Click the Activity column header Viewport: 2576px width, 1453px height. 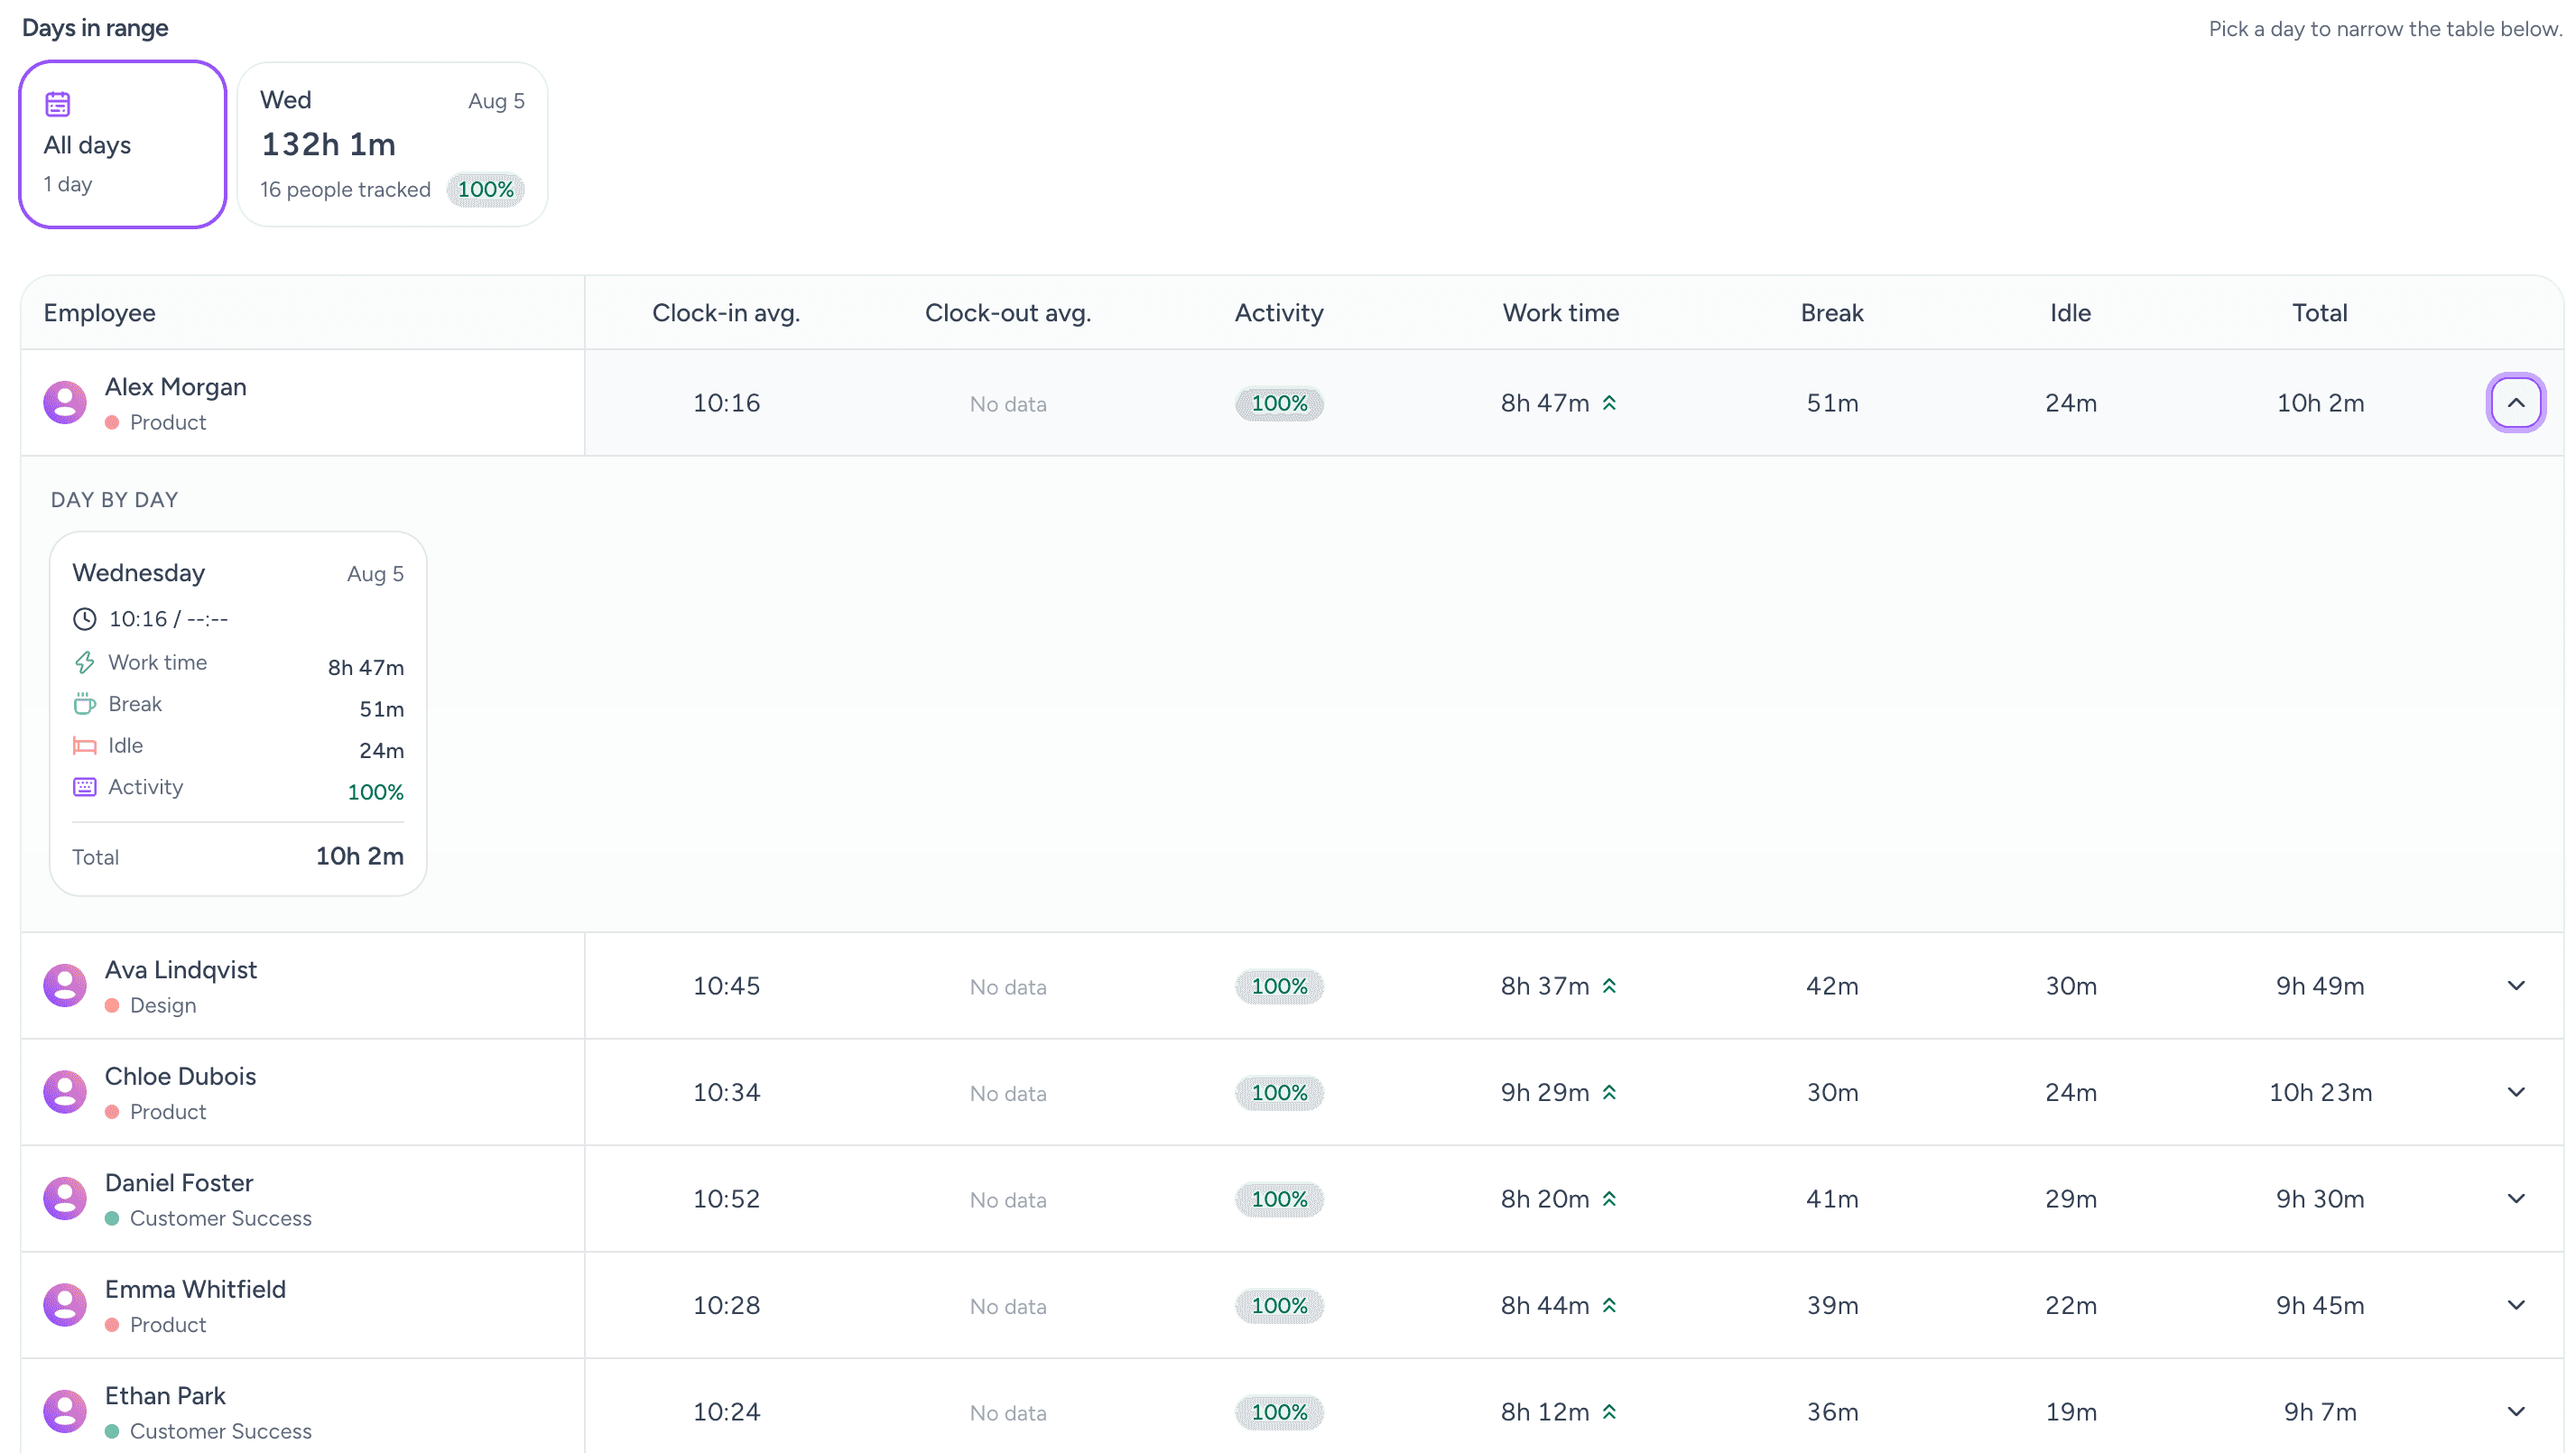(1279, 313)
